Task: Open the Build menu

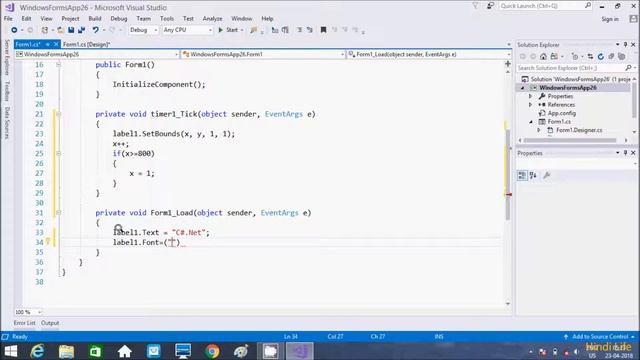Action: (x=95, y=18)
